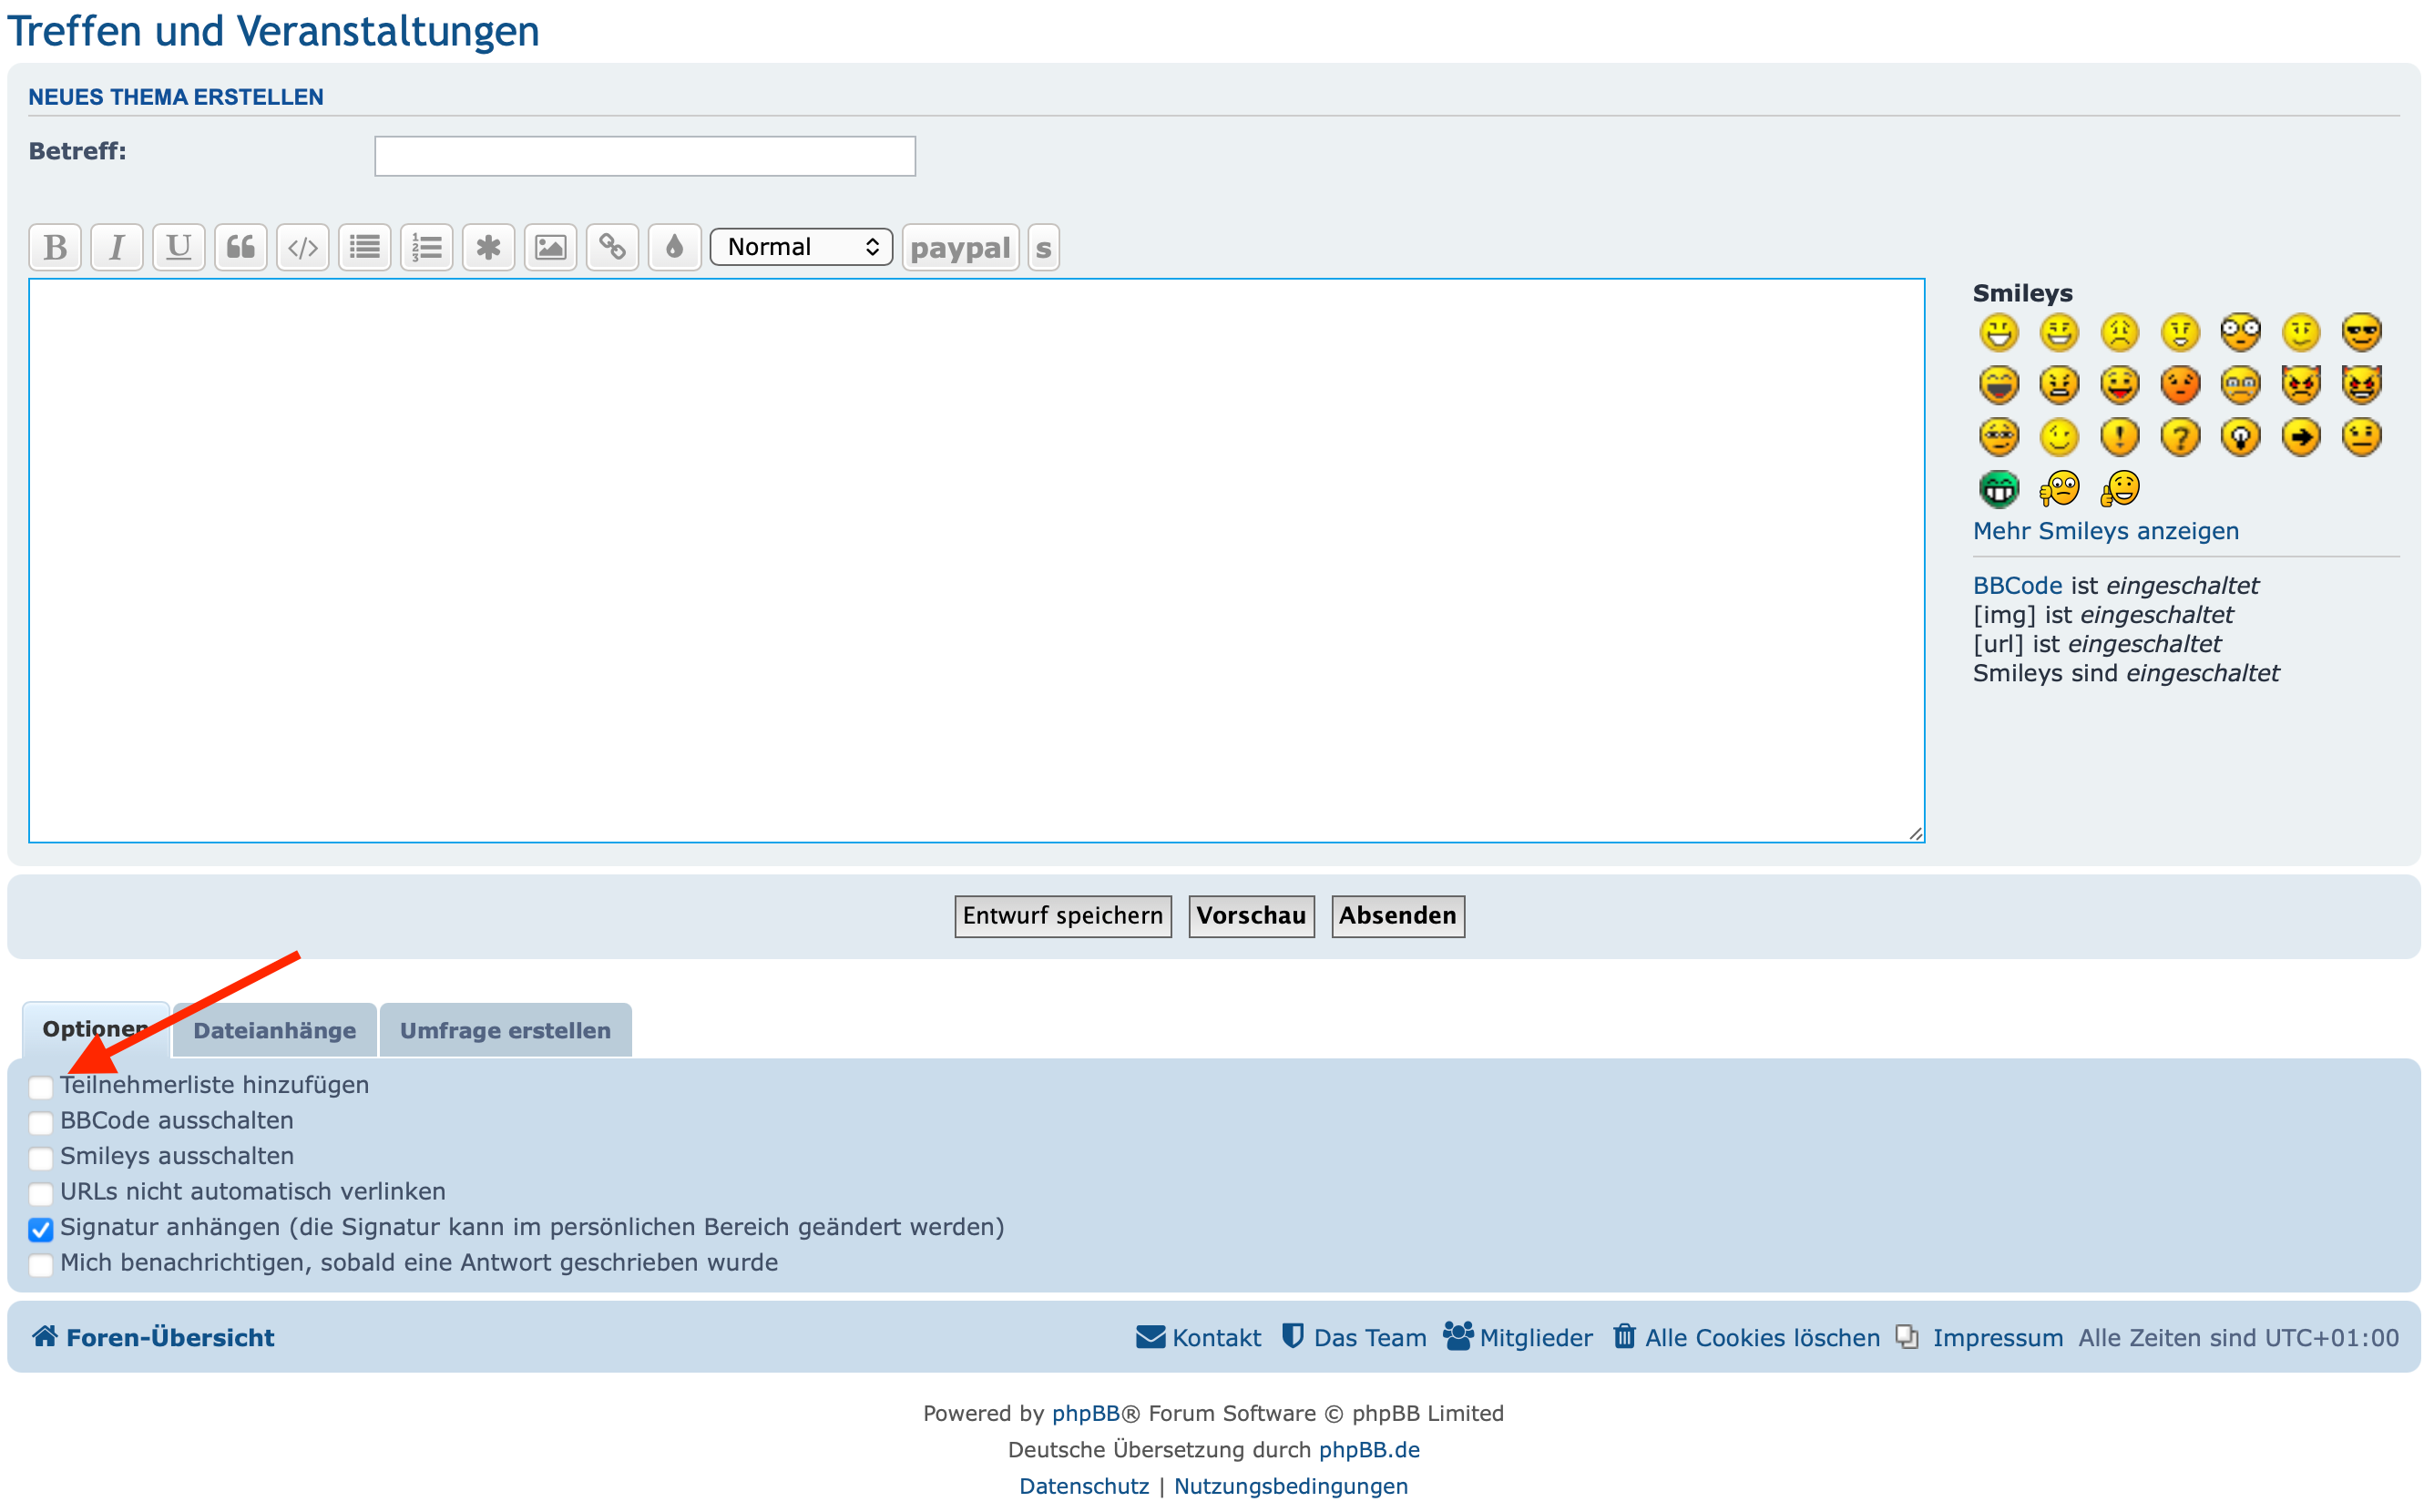Viewport: 2434px width, 1512px height.
Task: Click the insert image icon
Action: [x=551, y=247]
